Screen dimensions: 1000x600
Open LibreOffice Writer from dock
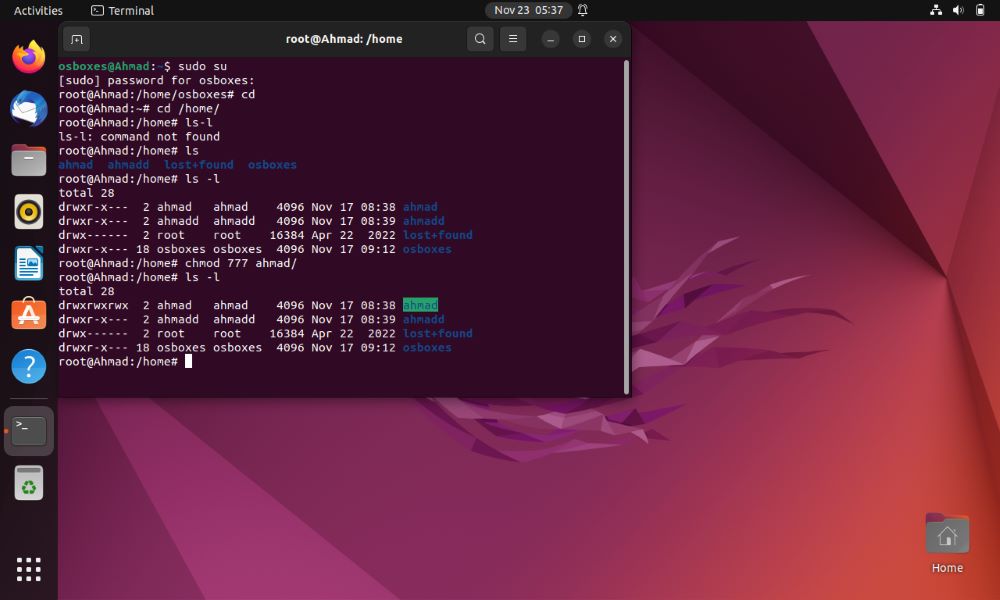click(29, 263)
